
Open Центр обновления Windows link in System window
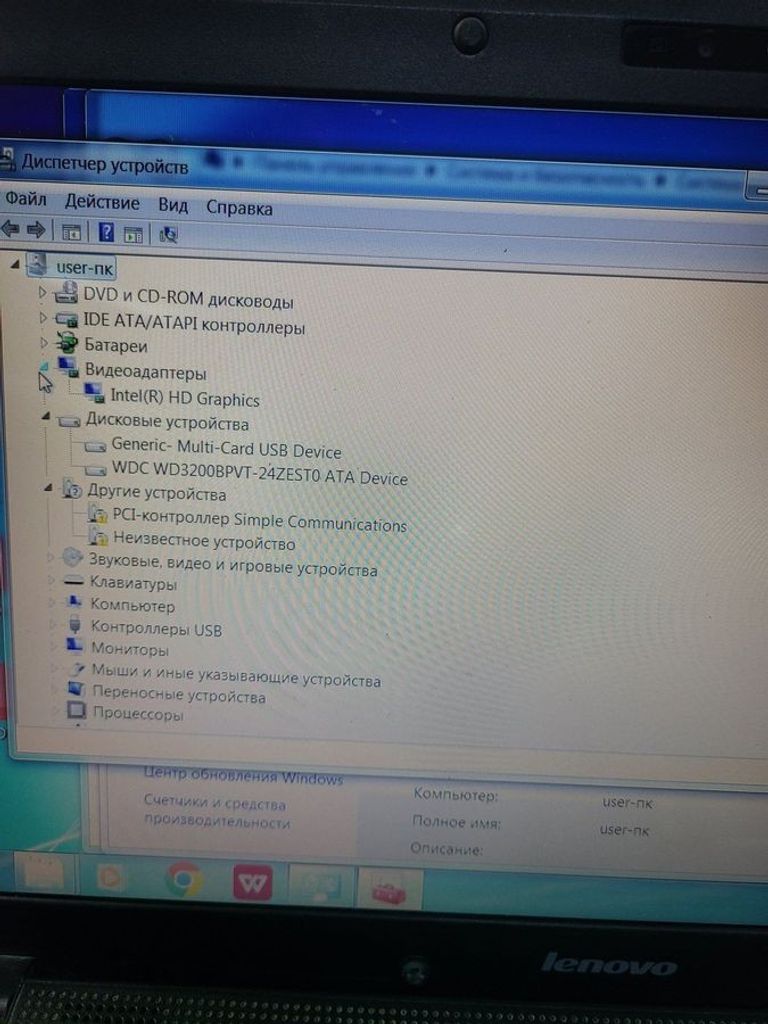click(243, 776)
